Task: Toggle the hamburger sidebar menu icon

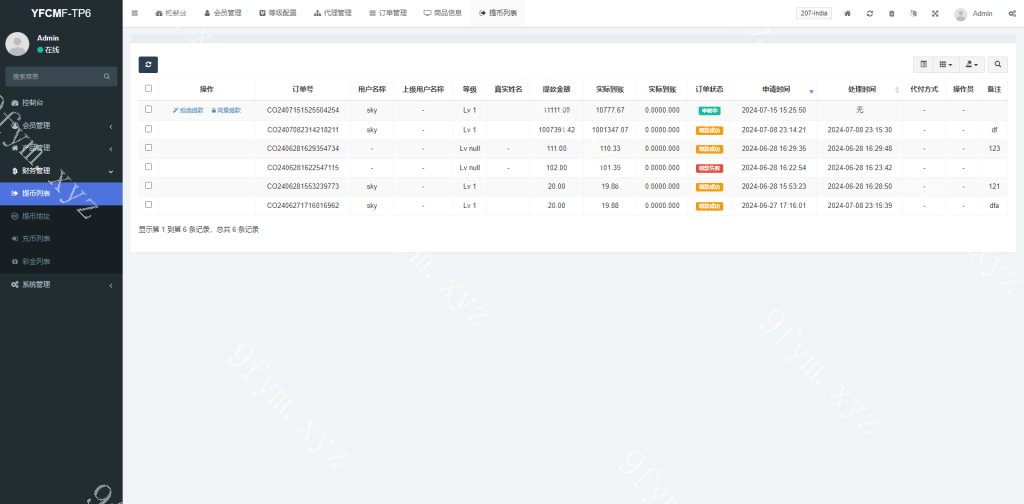Action: coord(135,13)
